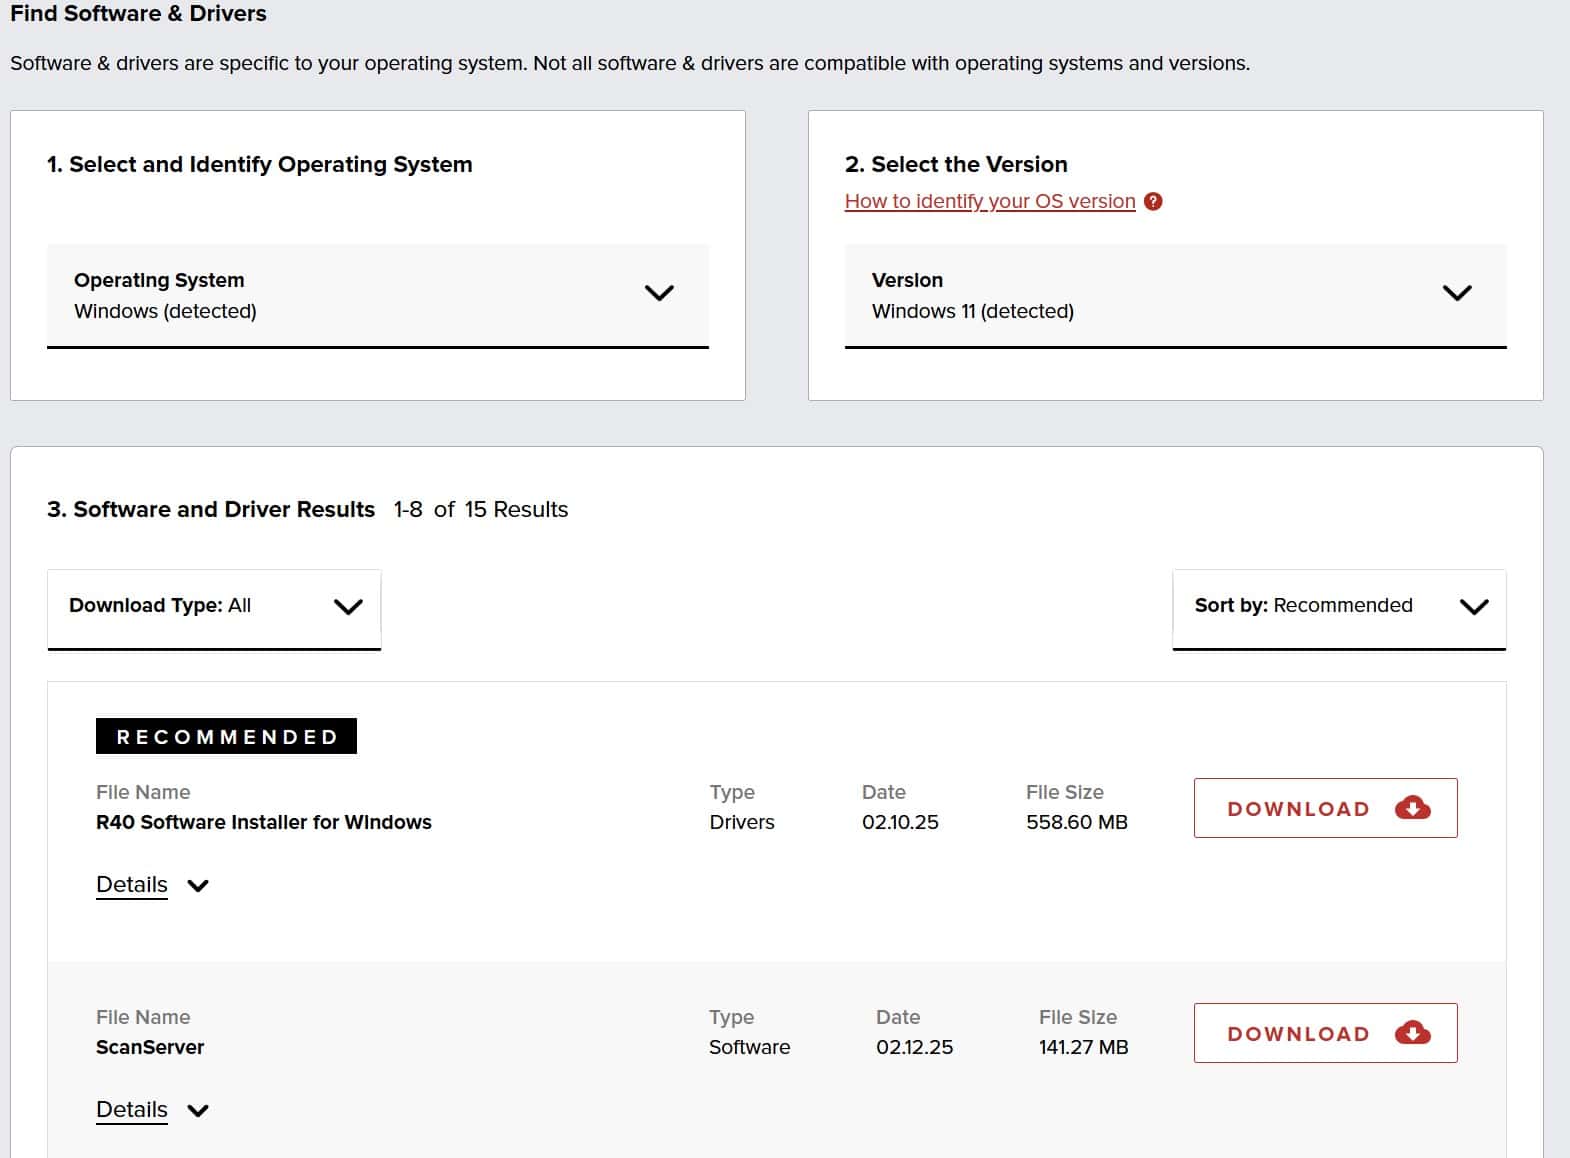The width and height of the screenshot is (1570, 1158).
Task: Click cloud download icon for ScanServer
Action: [1412, 1033]
